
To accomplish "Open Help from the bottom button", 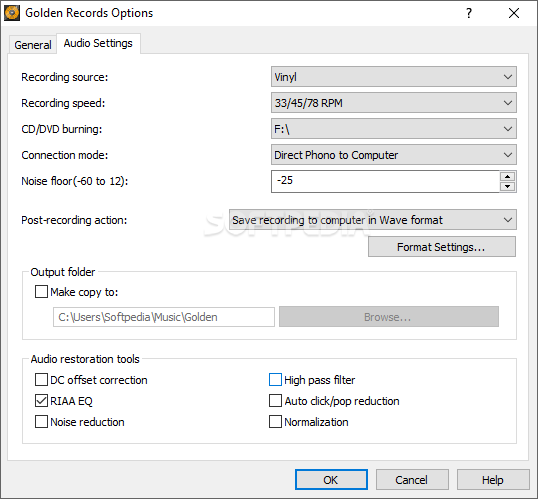I will tap(493, 480).
